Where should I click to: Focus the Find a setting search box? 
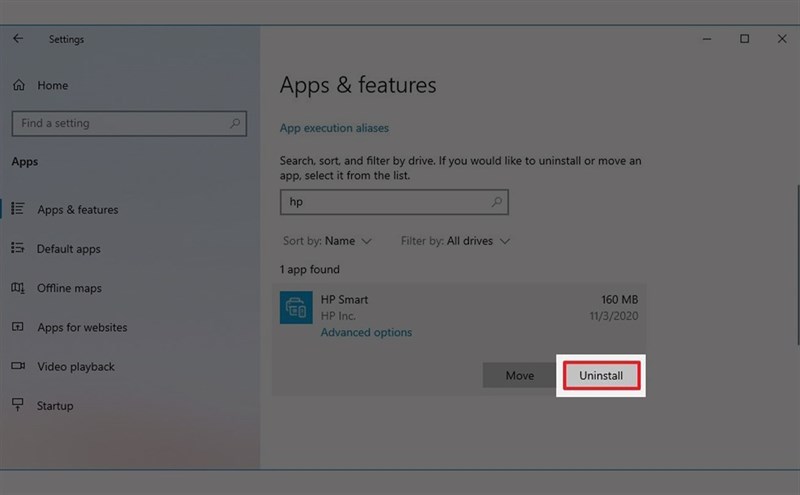tap(129, 123)
